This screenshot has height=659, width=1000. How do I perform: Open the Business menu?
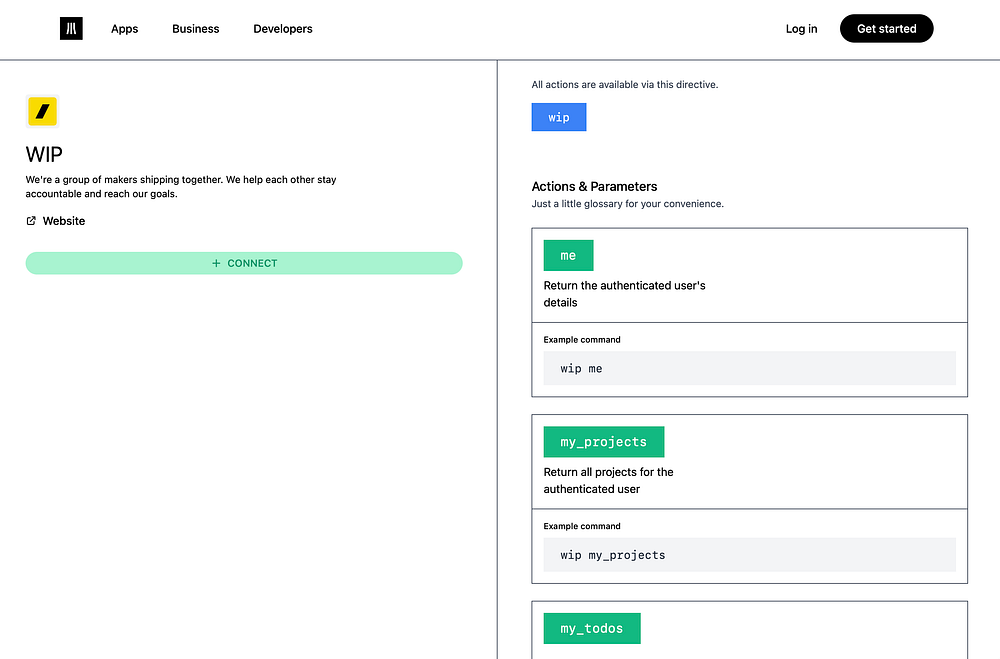tap(196, 29)
